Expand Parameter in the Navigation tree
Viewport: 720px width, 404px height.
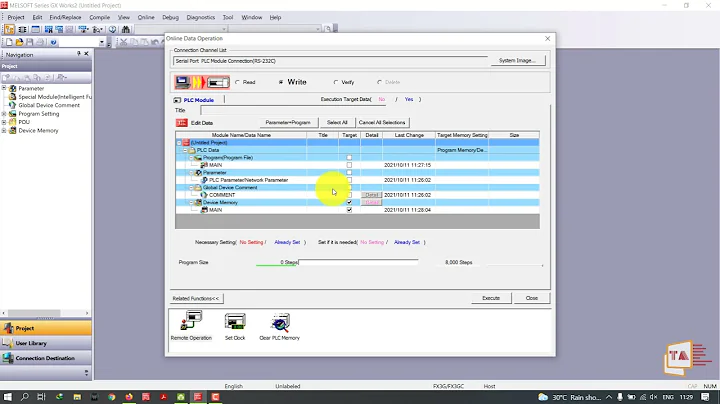click(x=4, y=88)
